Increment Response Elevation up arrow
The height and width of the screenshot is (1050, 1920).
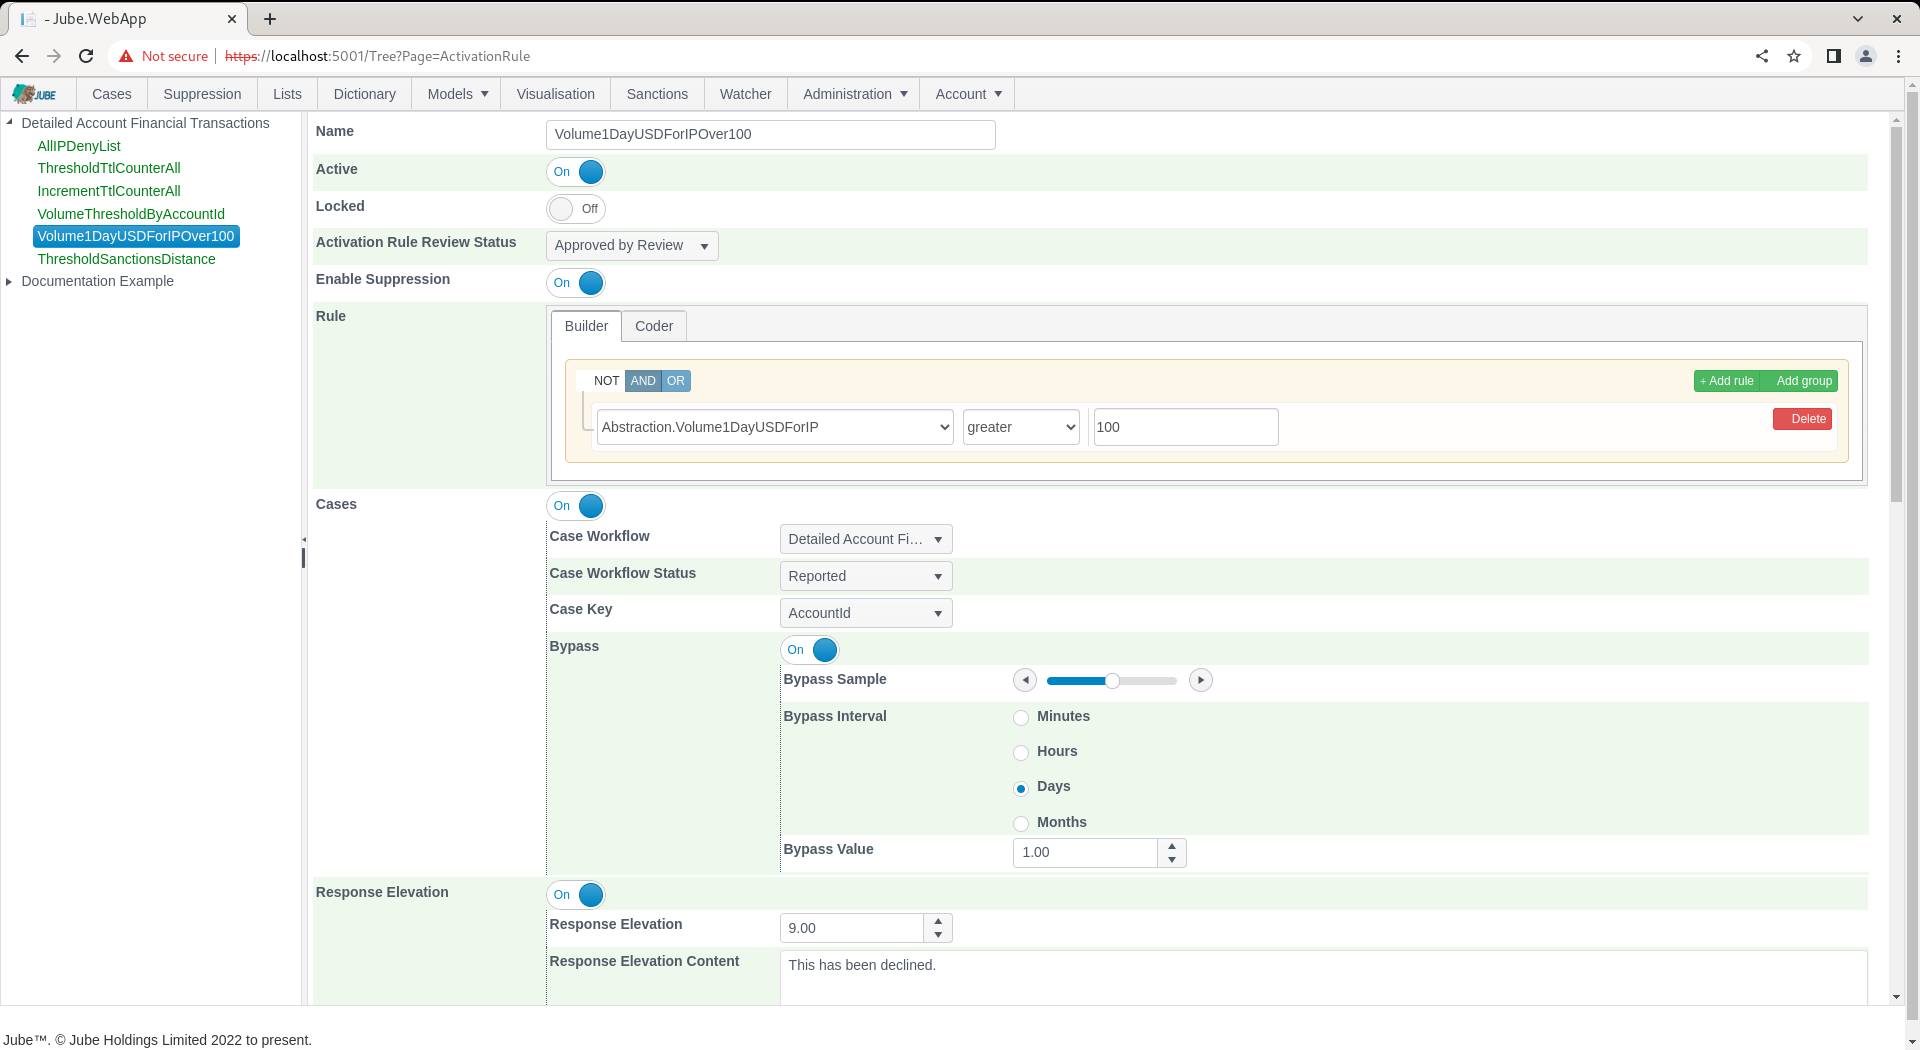point(938,921)
